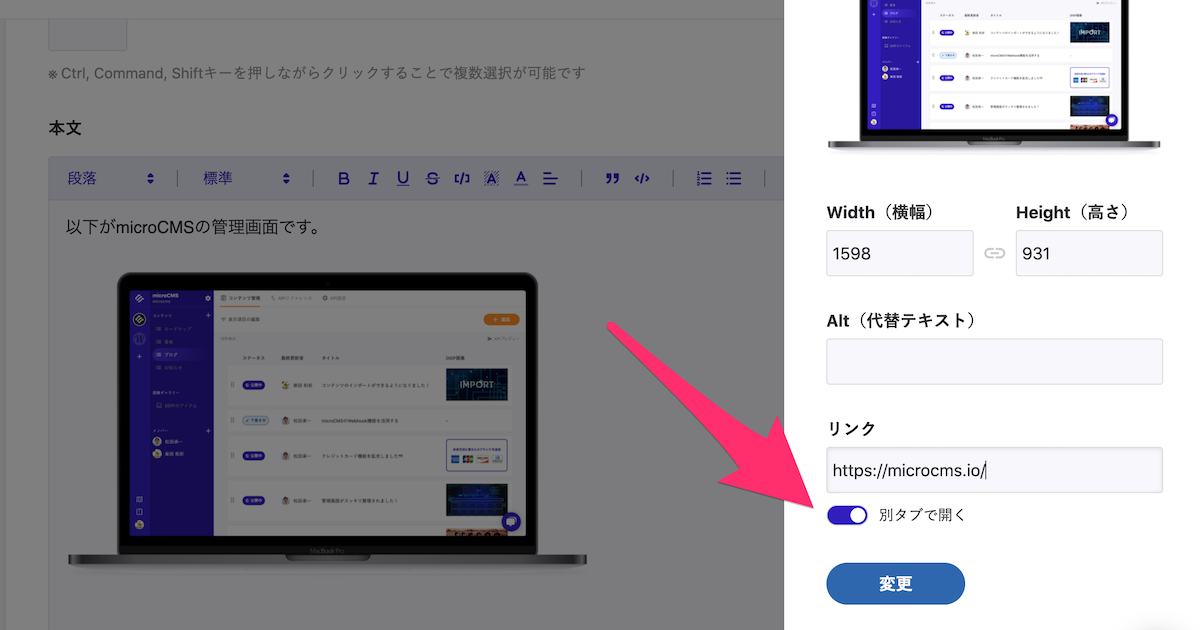Image resolution: width=1200 pixels, height=630 pixels.
Task: Apply italic formatting to text
Action: click(x=373, y=179)
